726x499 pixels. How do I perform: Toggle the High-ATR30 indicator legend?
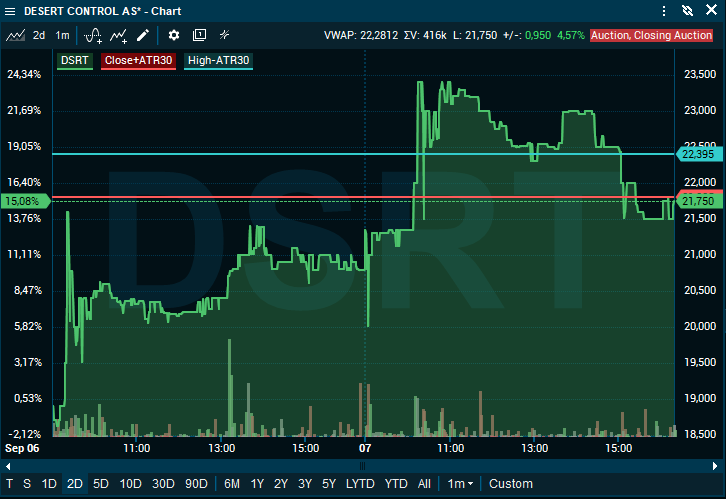[x=219, y=60]
